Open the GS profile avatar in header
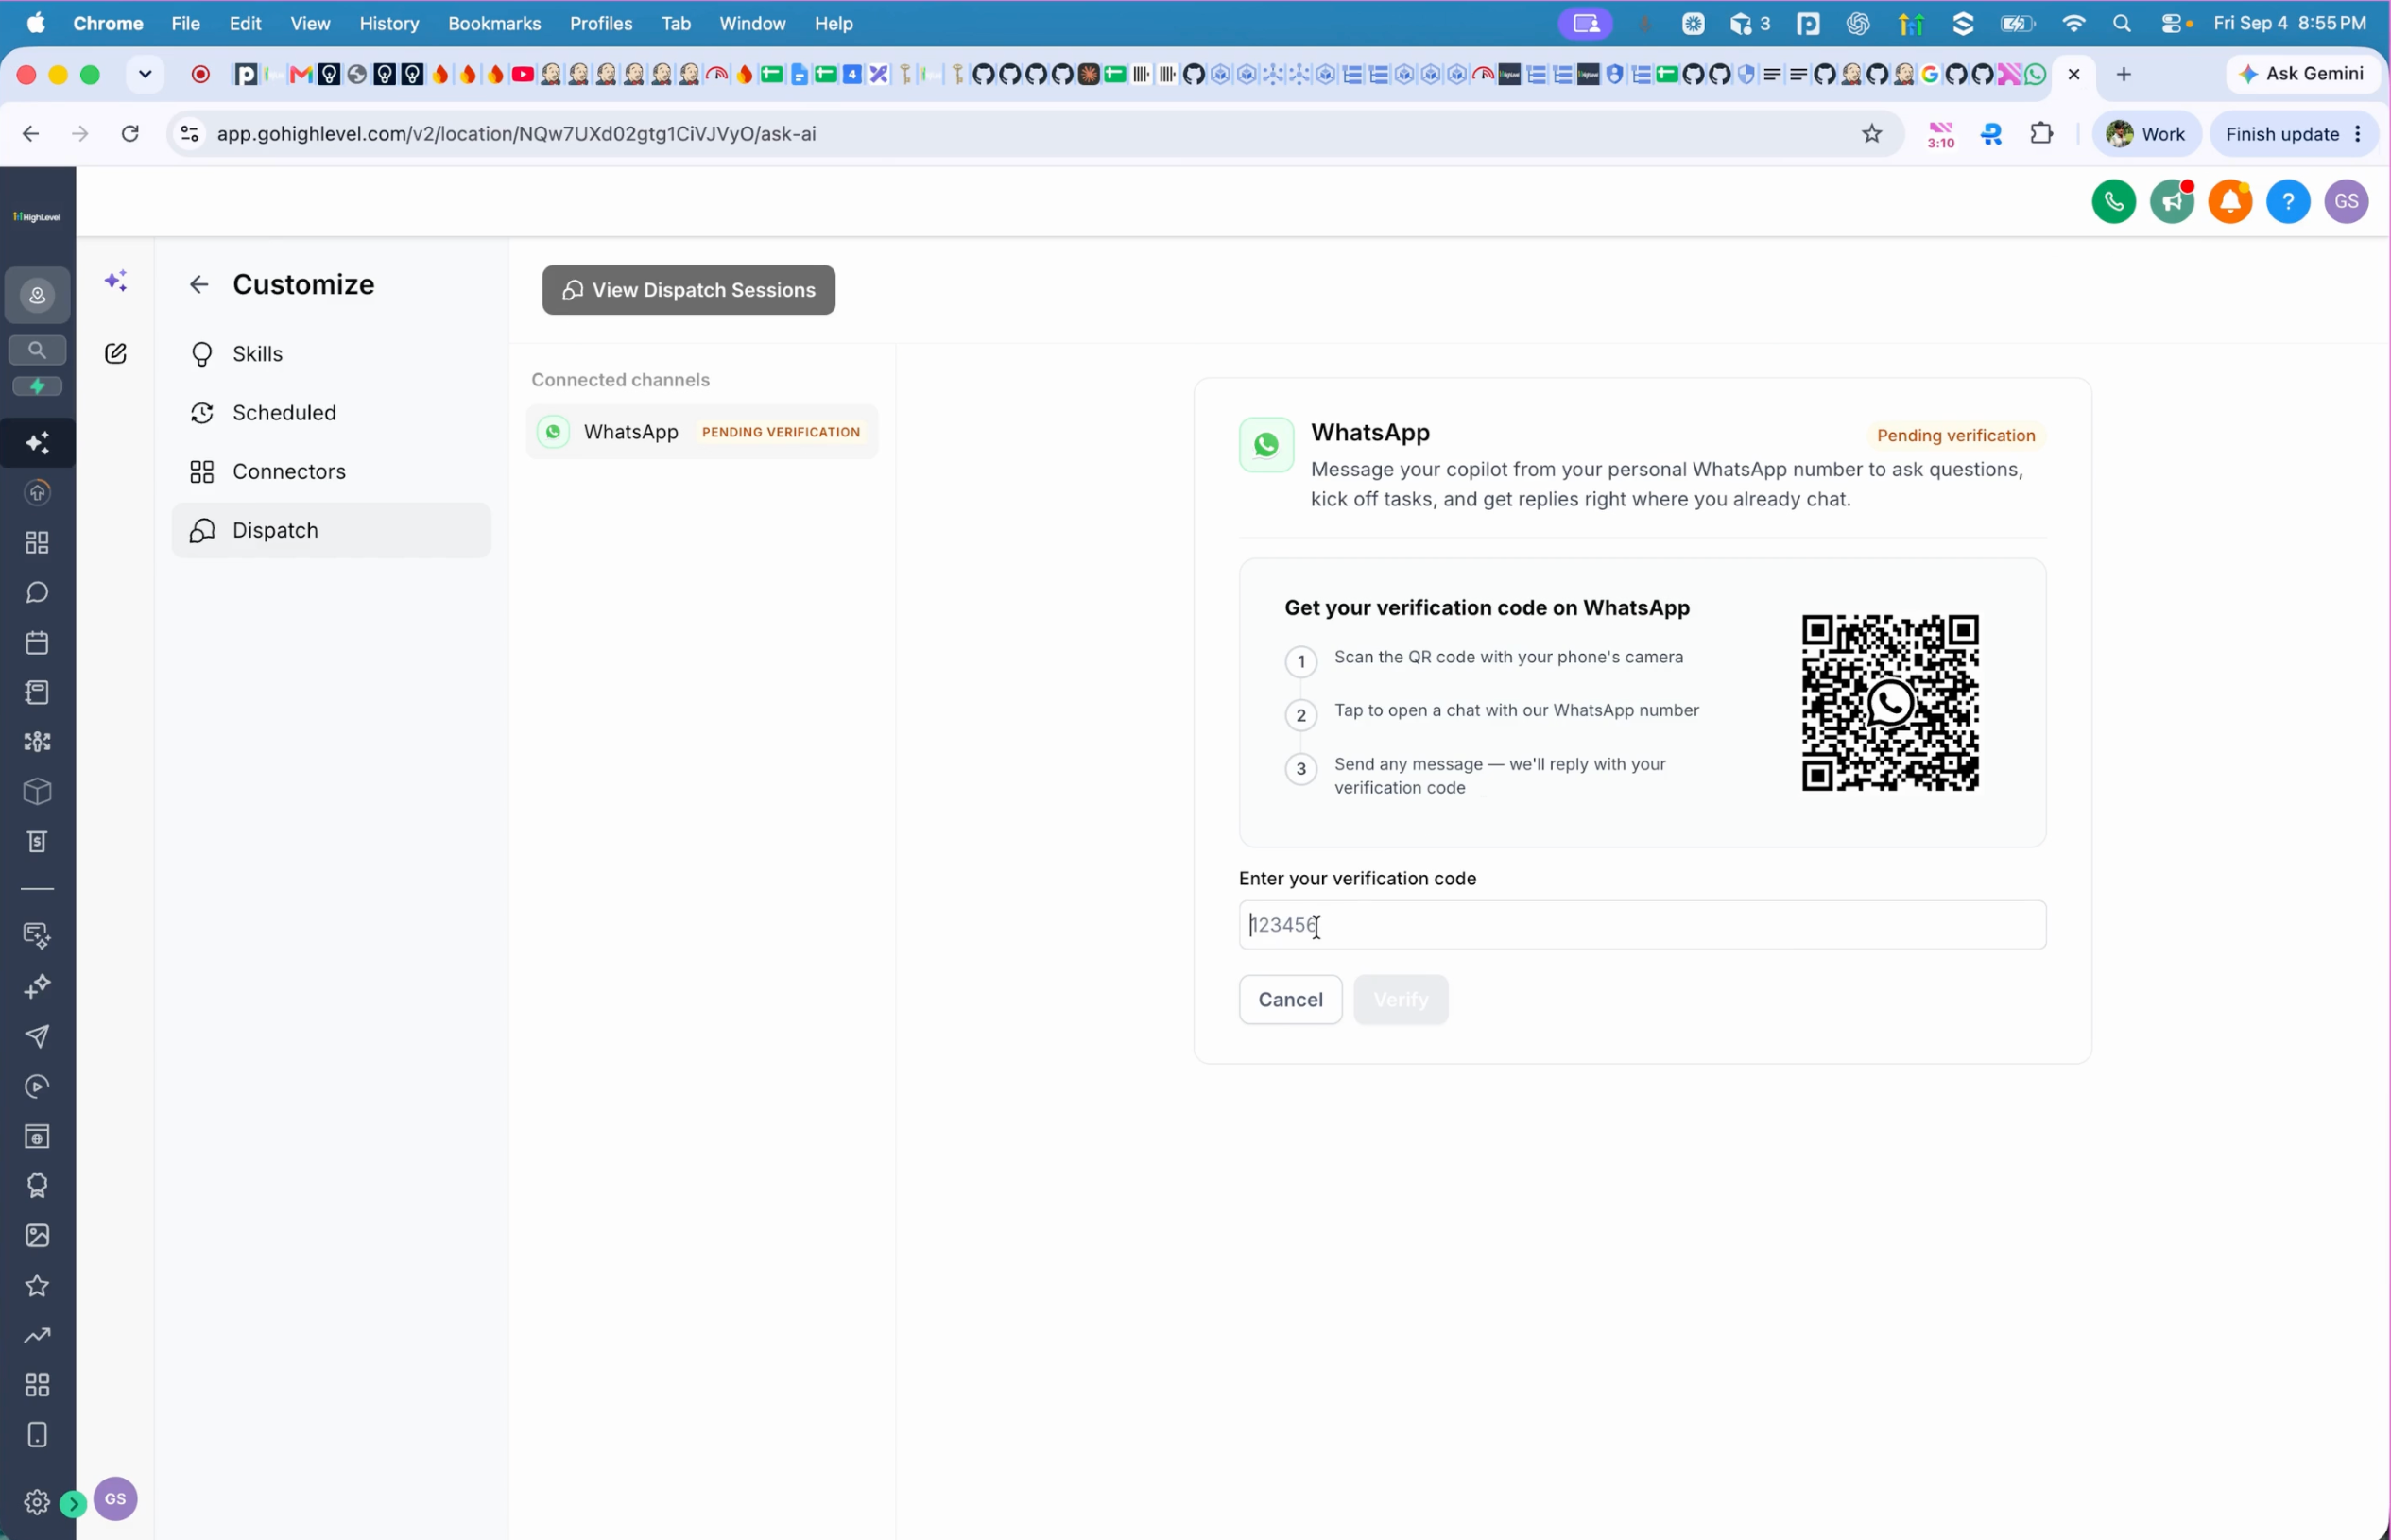This screenshot has width=2391, height=1540. [x=2345, y=202]
